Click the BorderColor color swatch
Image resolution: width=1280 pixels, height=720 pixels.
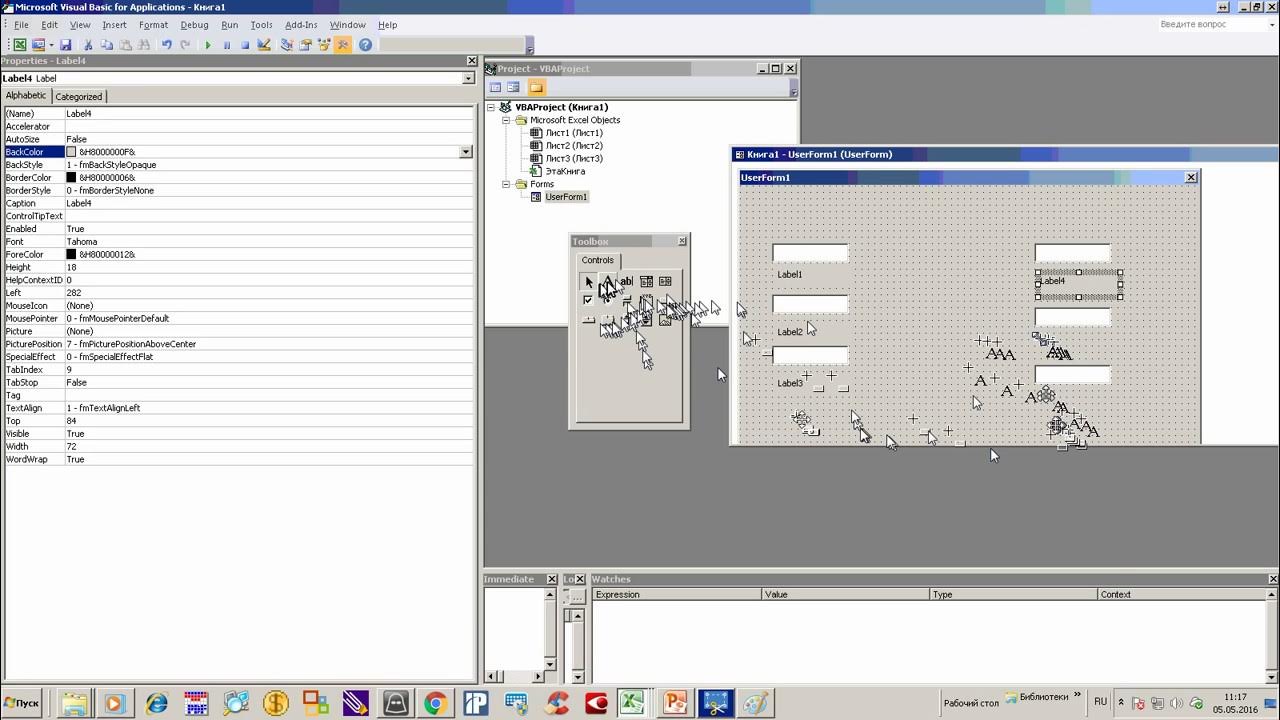(71, 178)
